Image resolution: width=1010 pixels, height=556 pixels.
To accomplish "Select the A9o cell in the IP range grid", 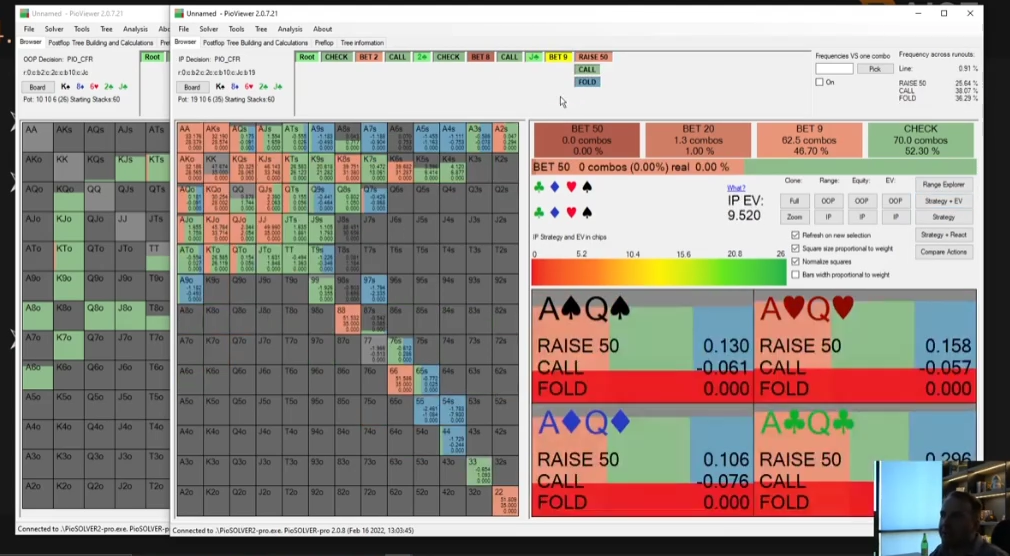I will (x=191, y=288).
